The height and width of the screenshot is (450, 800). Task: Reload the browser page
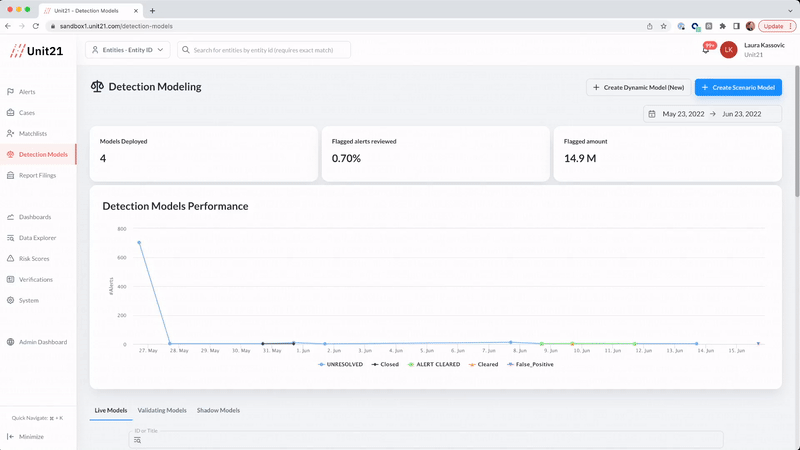pos(36,26)
